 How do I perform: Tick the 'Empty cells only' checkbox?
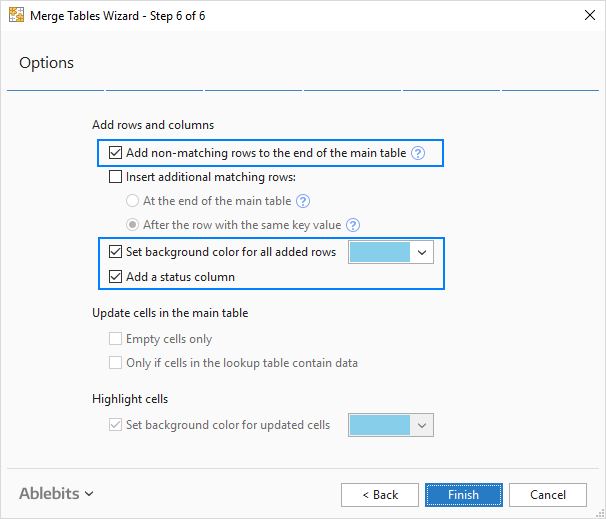[x=116, y=339]
